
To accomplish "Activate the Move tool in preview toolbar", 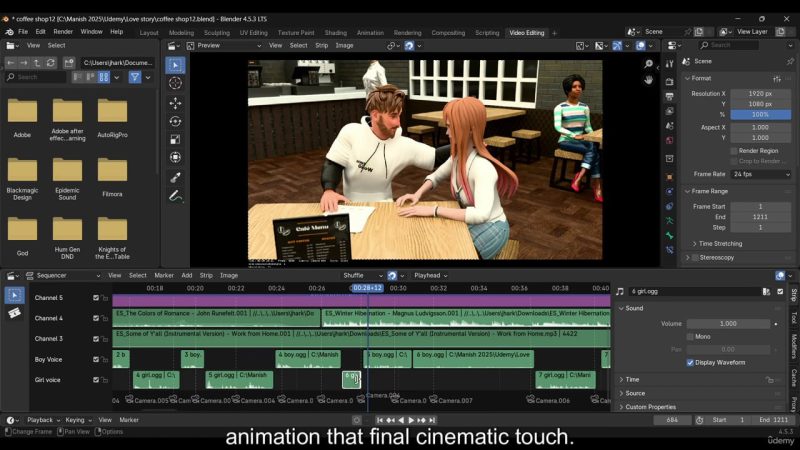I will (175, 102).
